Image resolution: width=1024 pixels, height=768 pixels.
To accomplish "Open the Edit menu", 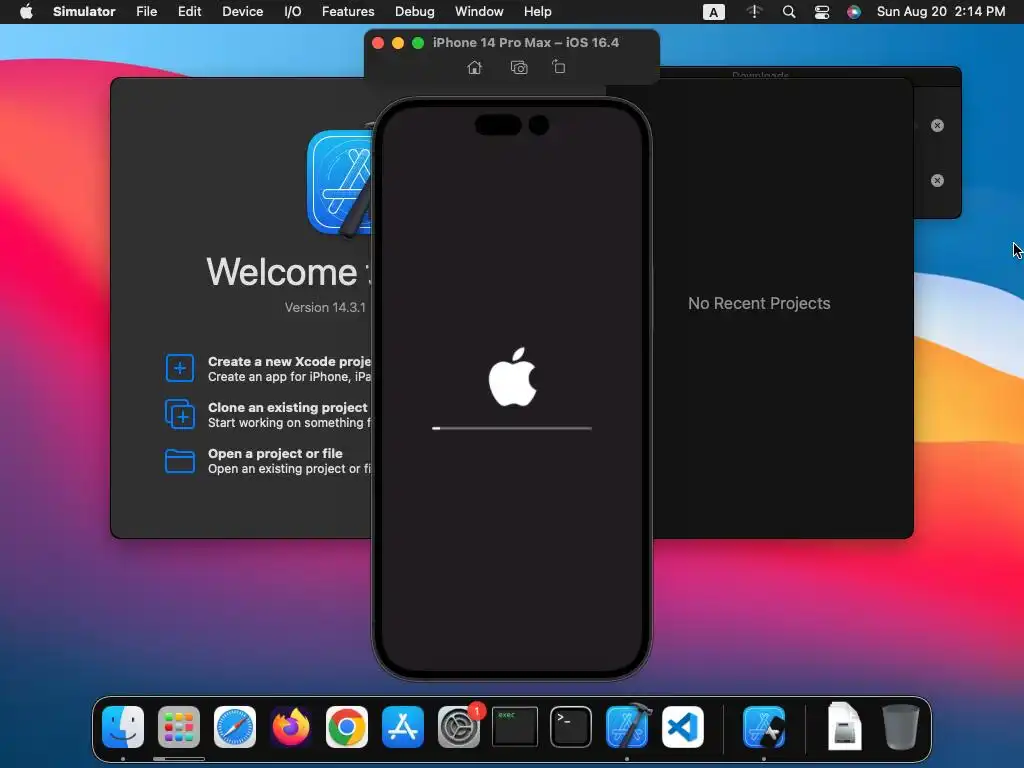I will coord(189,12).
